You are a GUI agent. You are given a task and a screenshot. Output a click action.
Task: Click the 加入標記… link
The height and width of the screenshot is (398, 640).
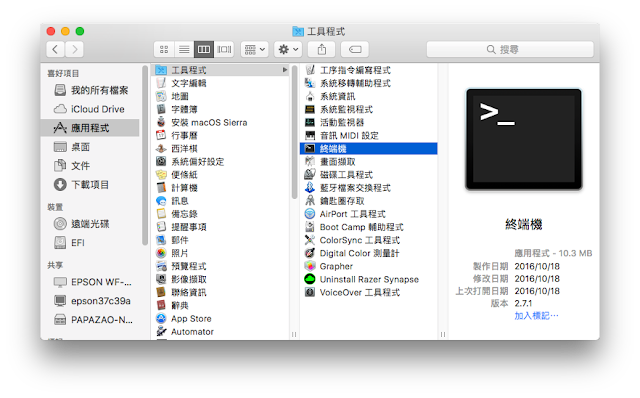click(536, 316)
